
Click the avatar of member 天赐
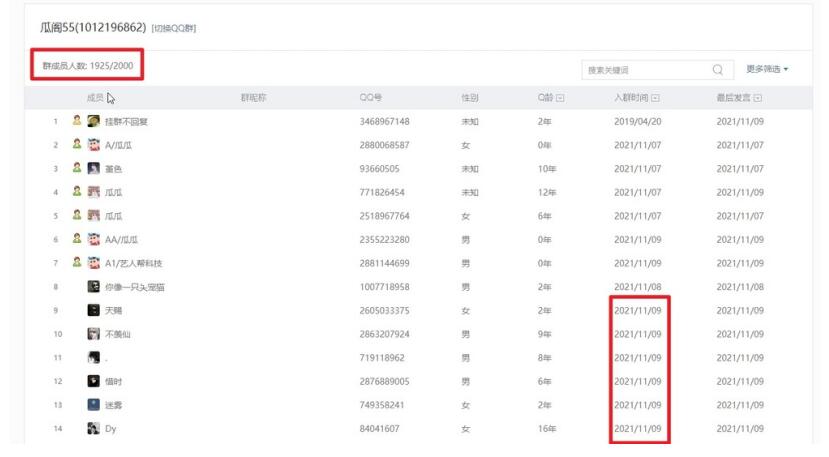pos(93,310)
